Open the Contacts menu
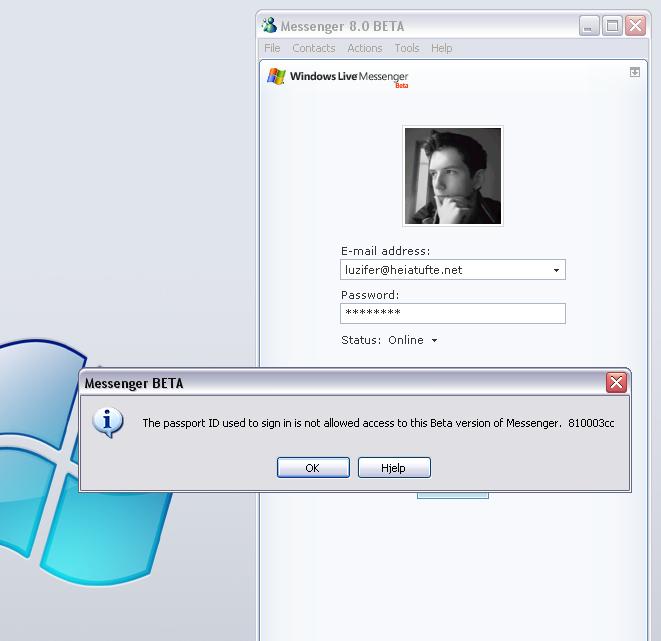661x641 pixels. (314, 48)
